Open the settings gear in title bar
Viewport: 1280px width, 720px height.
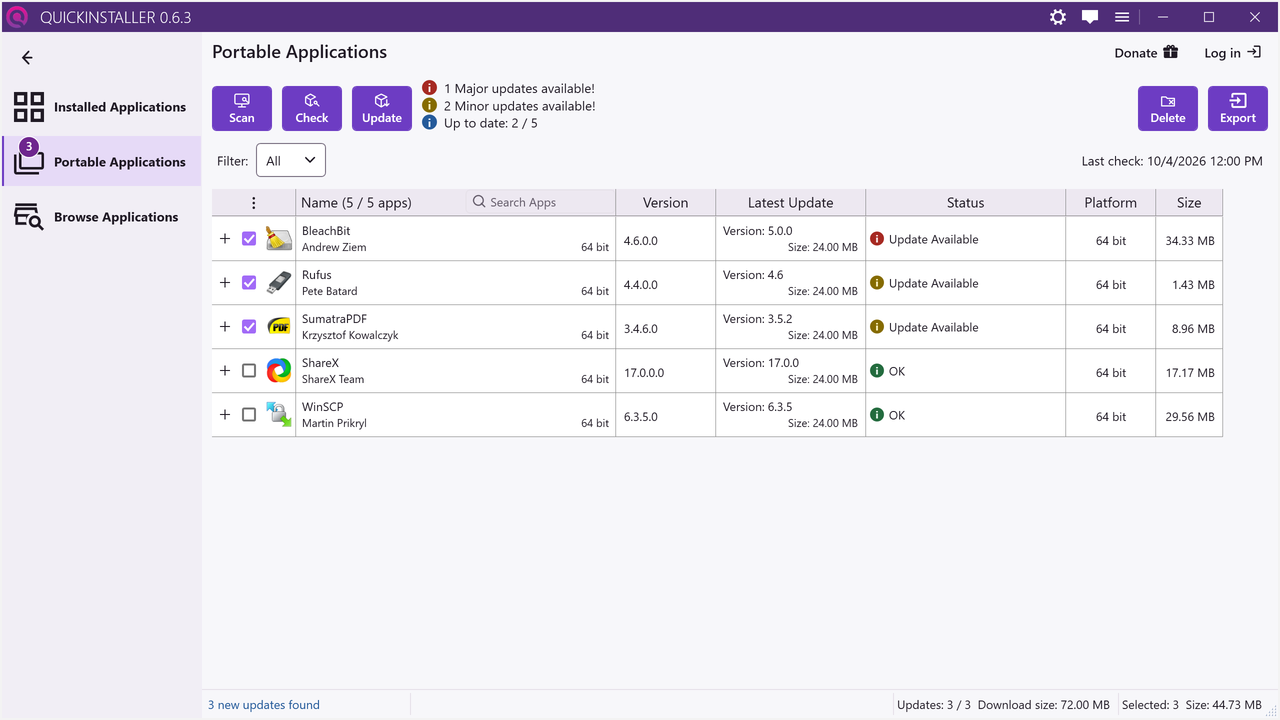click(1058, 17)
